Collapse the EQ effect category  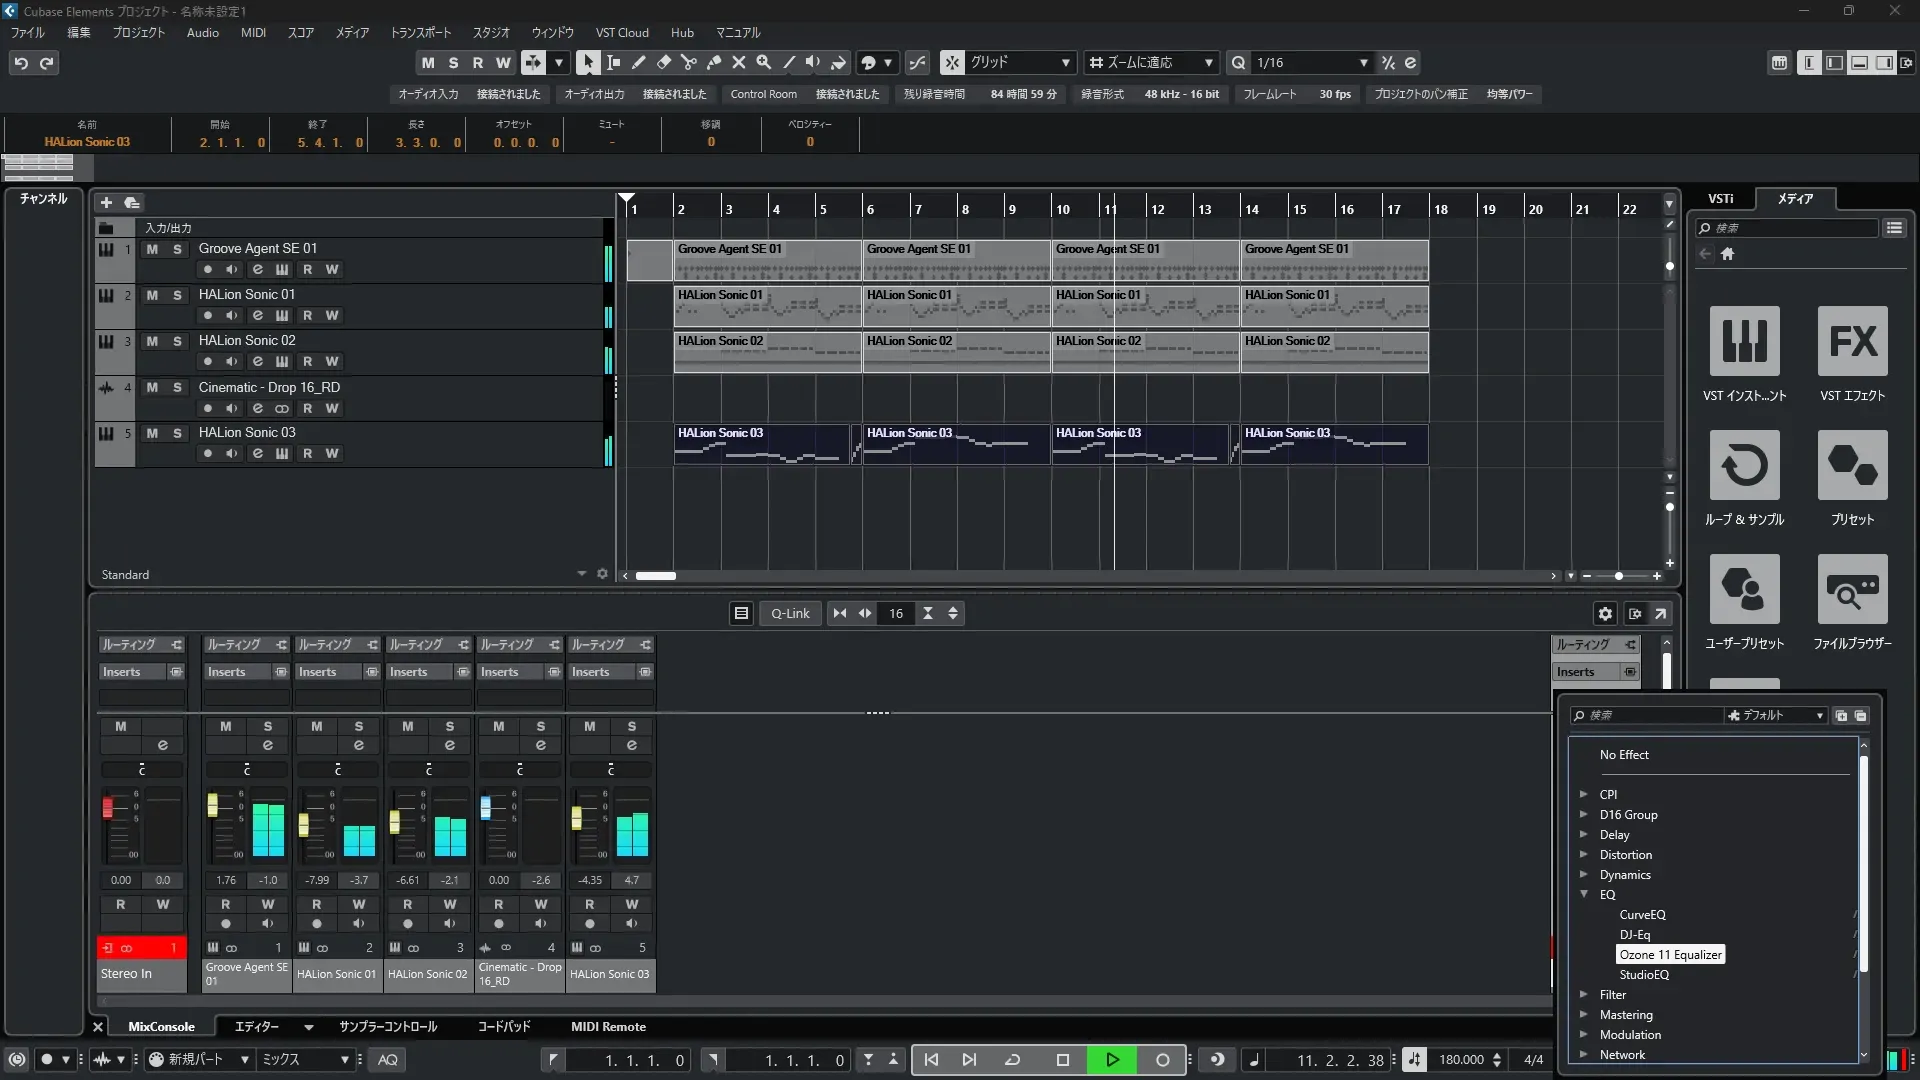click(1583, 894)
